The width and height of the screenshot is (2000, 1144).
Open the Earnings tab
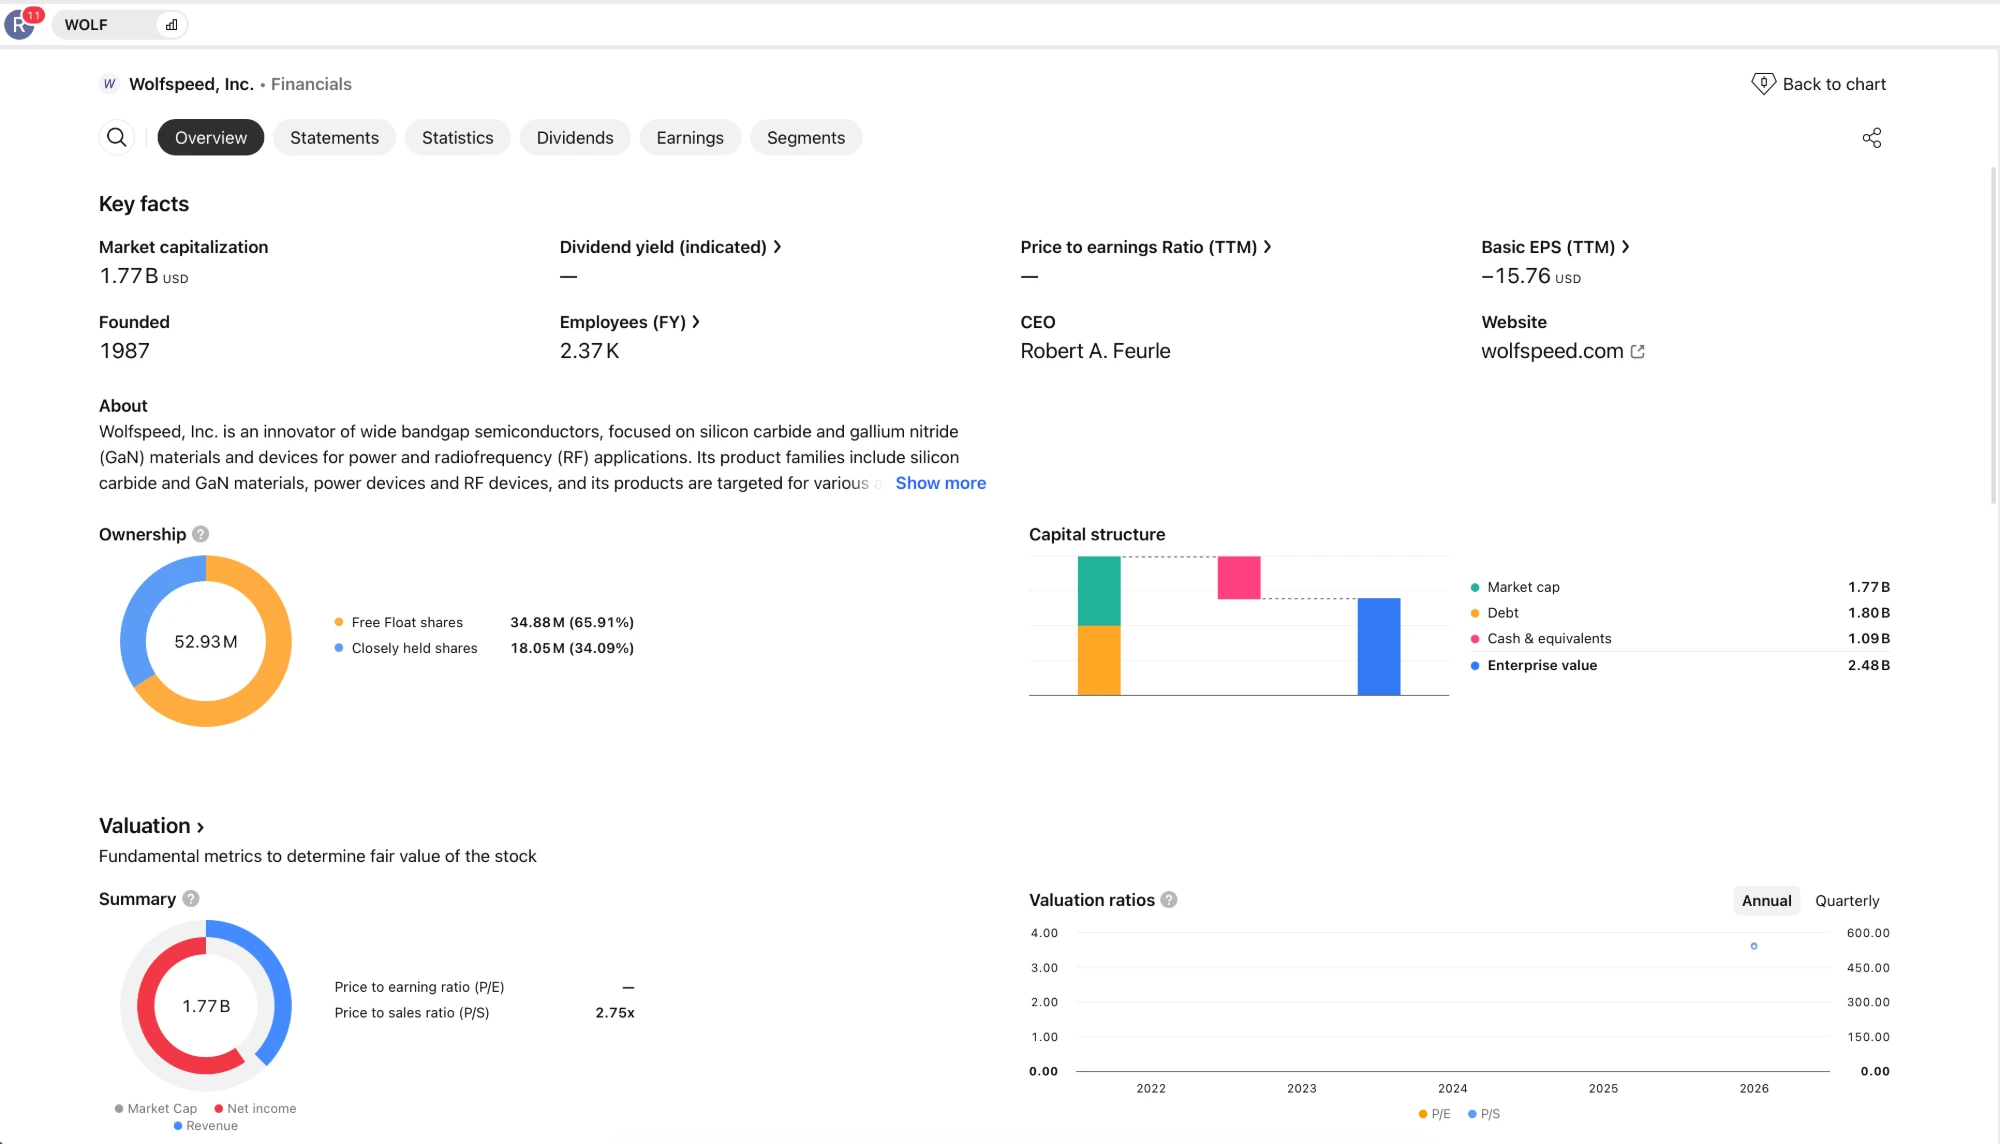(x=690, y=138)
